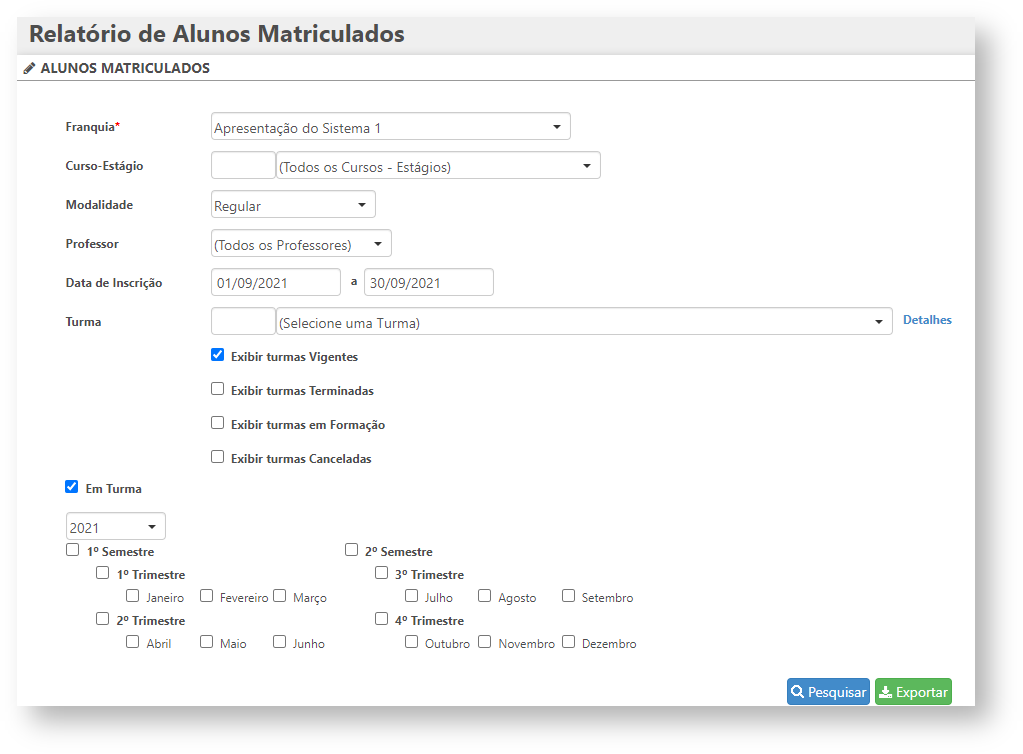Click the start date field 01/09/2021
Screen dimensions: 1023x754
(276, 283)
